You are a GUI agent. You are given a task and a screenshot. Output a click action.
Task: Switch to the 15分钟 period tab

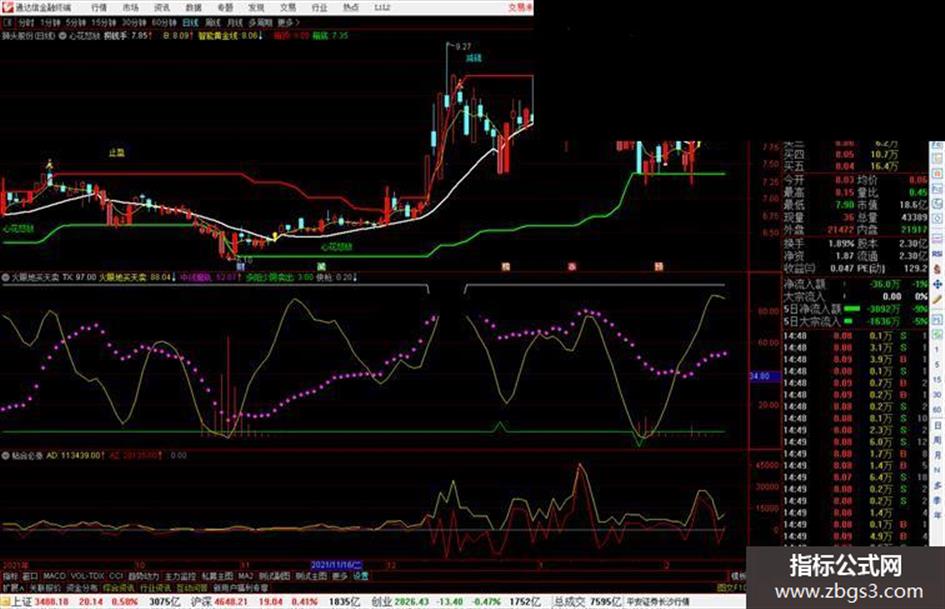tap(104, 22)
